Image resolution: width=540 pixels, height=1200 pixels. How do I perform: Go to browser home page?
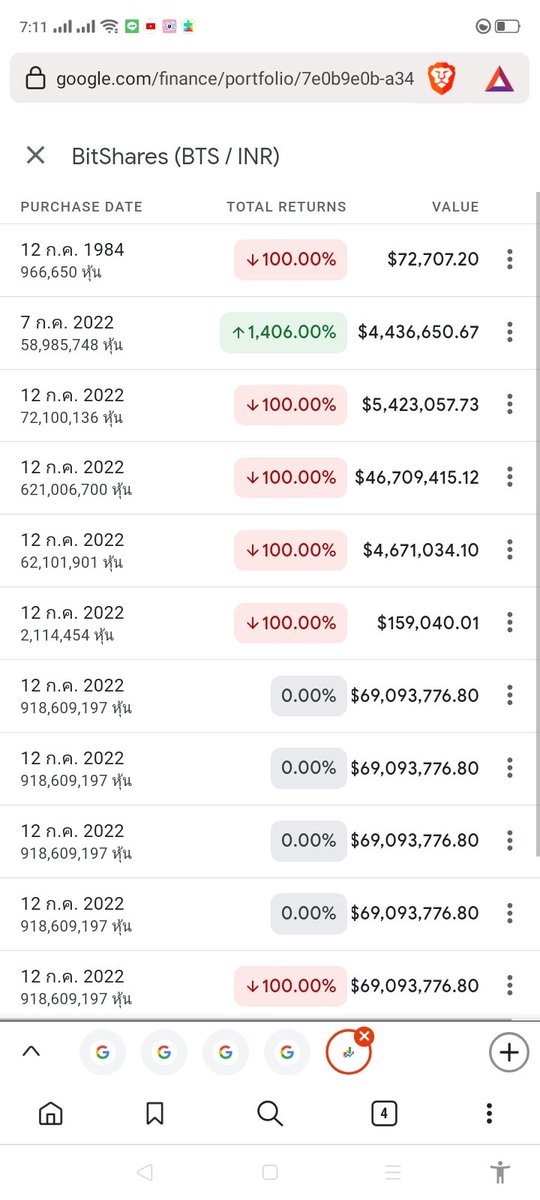click(x=50, y=1113)
